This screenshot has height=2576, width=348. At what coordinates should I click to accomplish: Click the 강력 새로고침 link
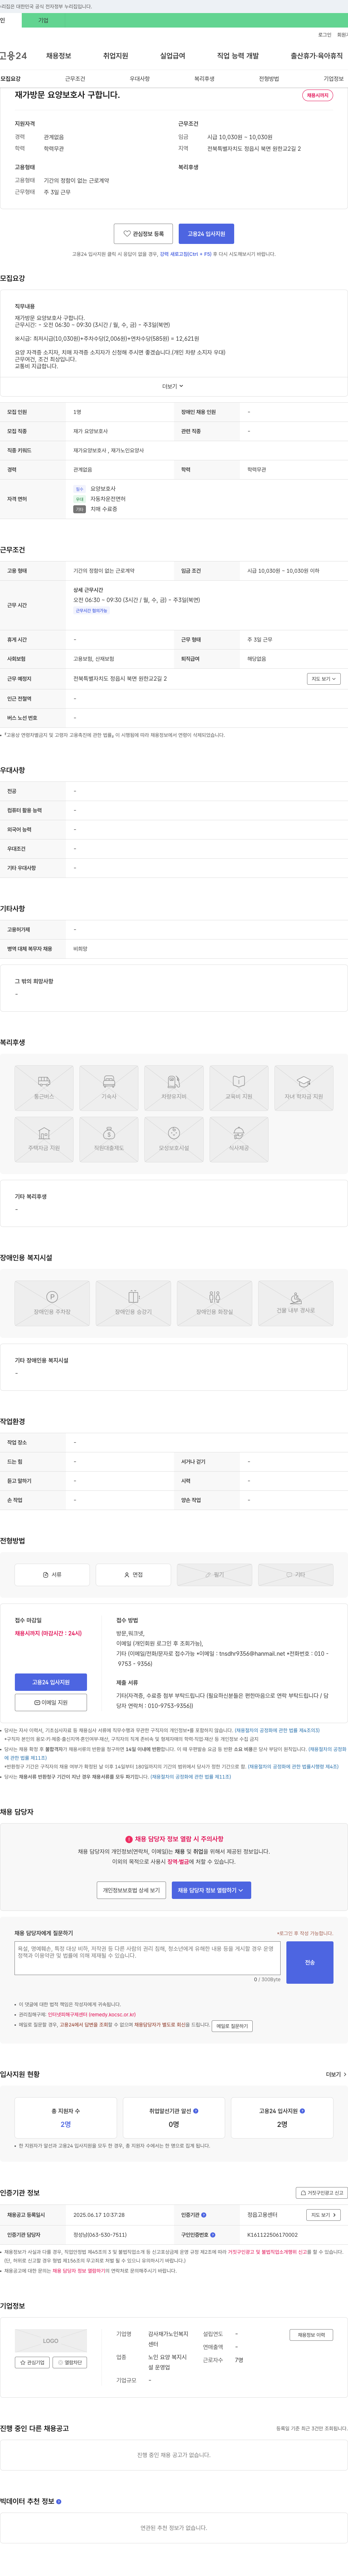click(186, 254)
